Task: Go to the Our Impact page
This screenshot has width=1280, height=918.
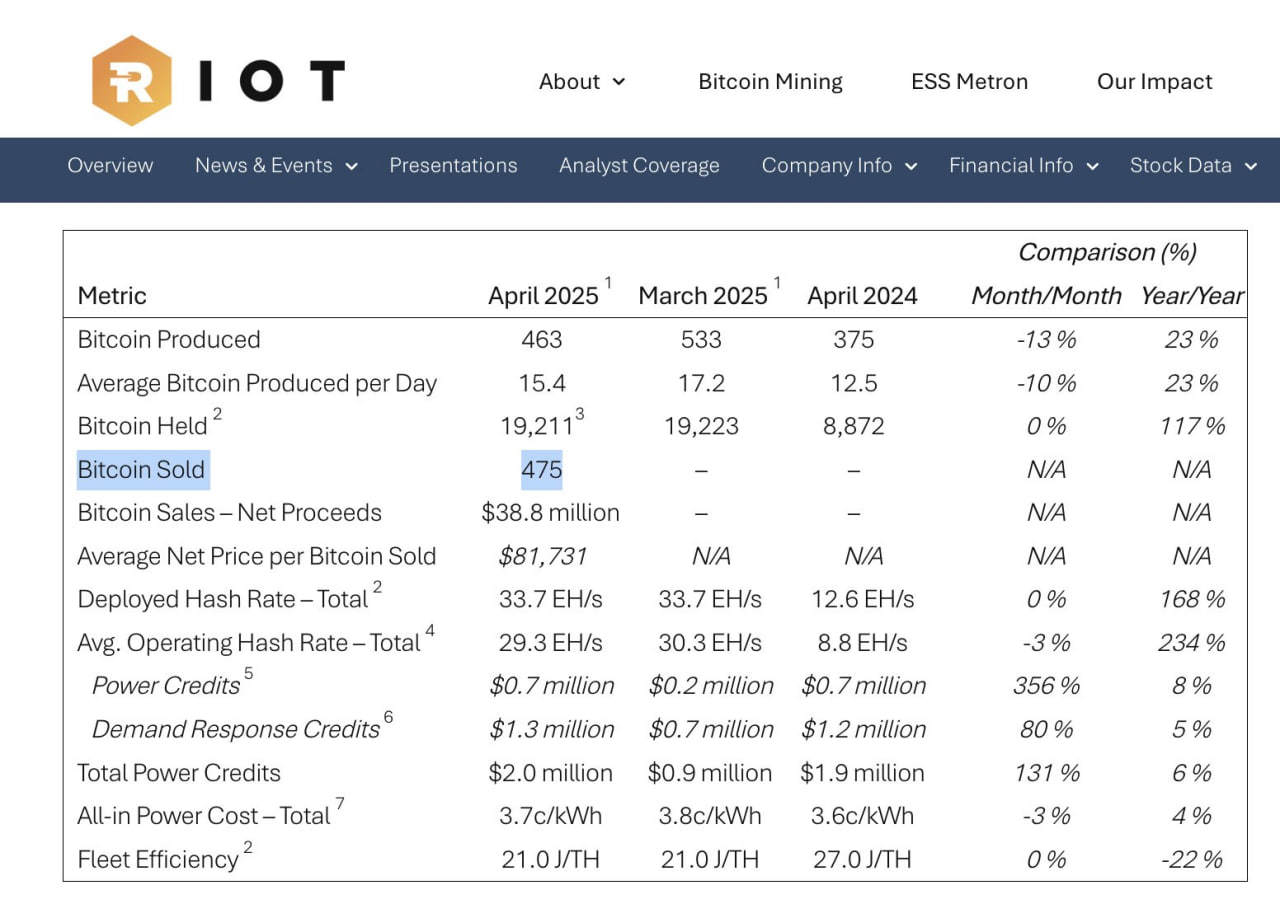Action: tap(1154, 82)
